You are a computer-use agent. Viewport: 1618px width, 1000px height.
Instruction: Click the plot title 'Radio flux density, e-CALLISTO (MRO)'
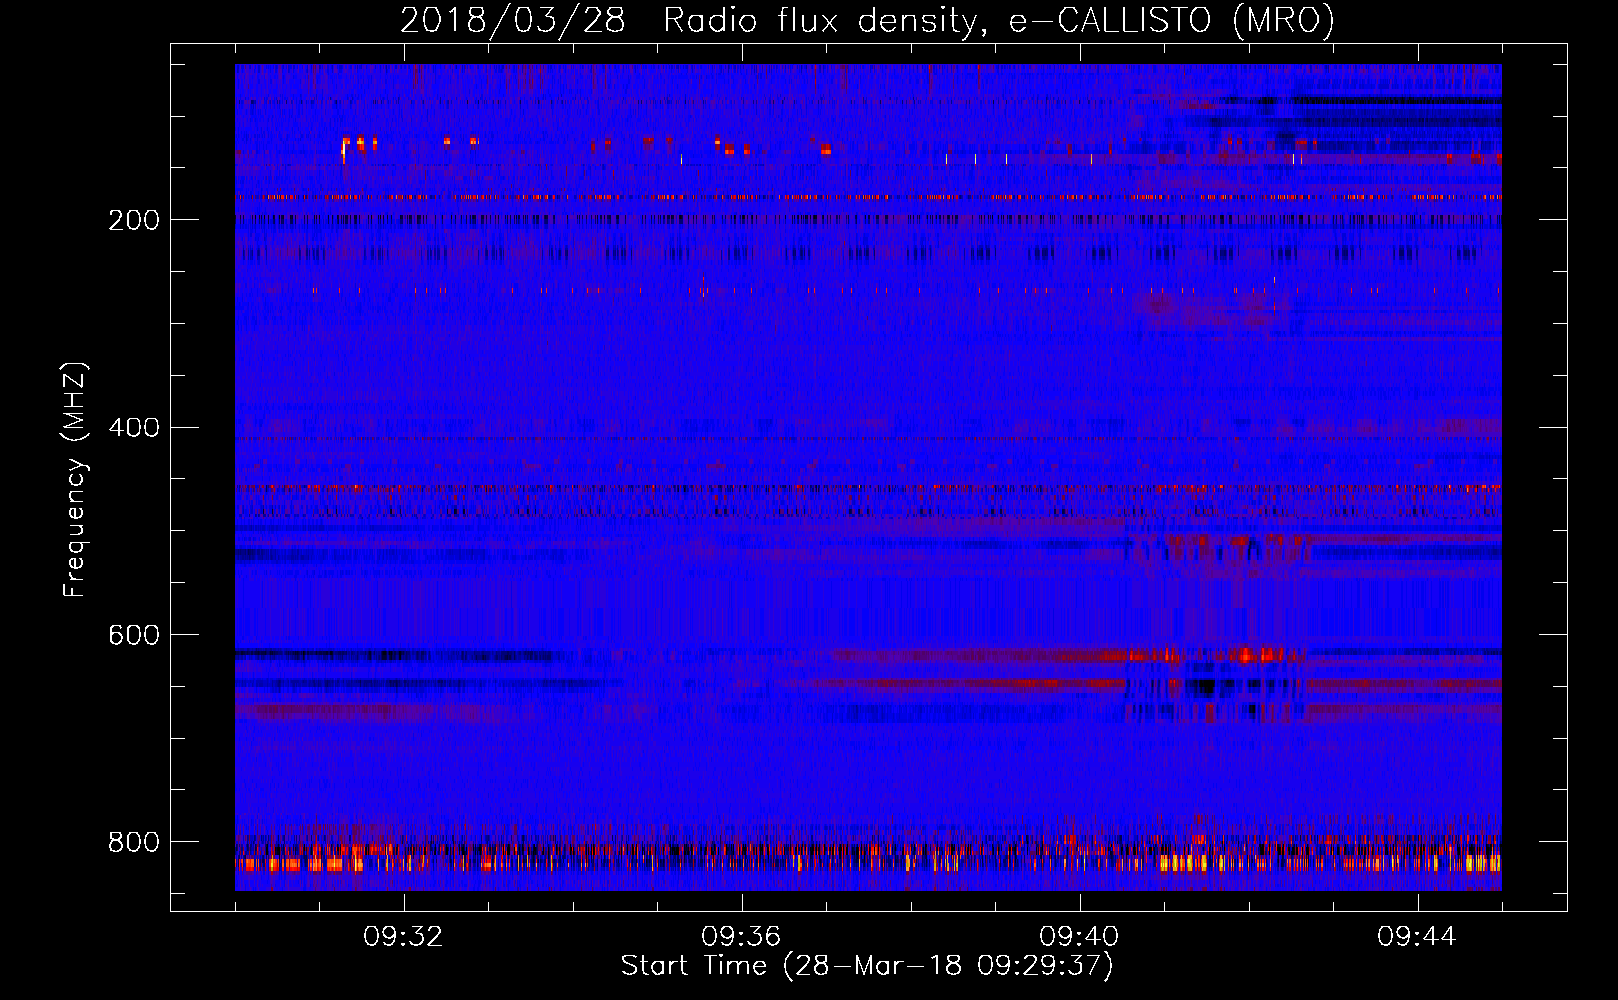coord(999,20)
